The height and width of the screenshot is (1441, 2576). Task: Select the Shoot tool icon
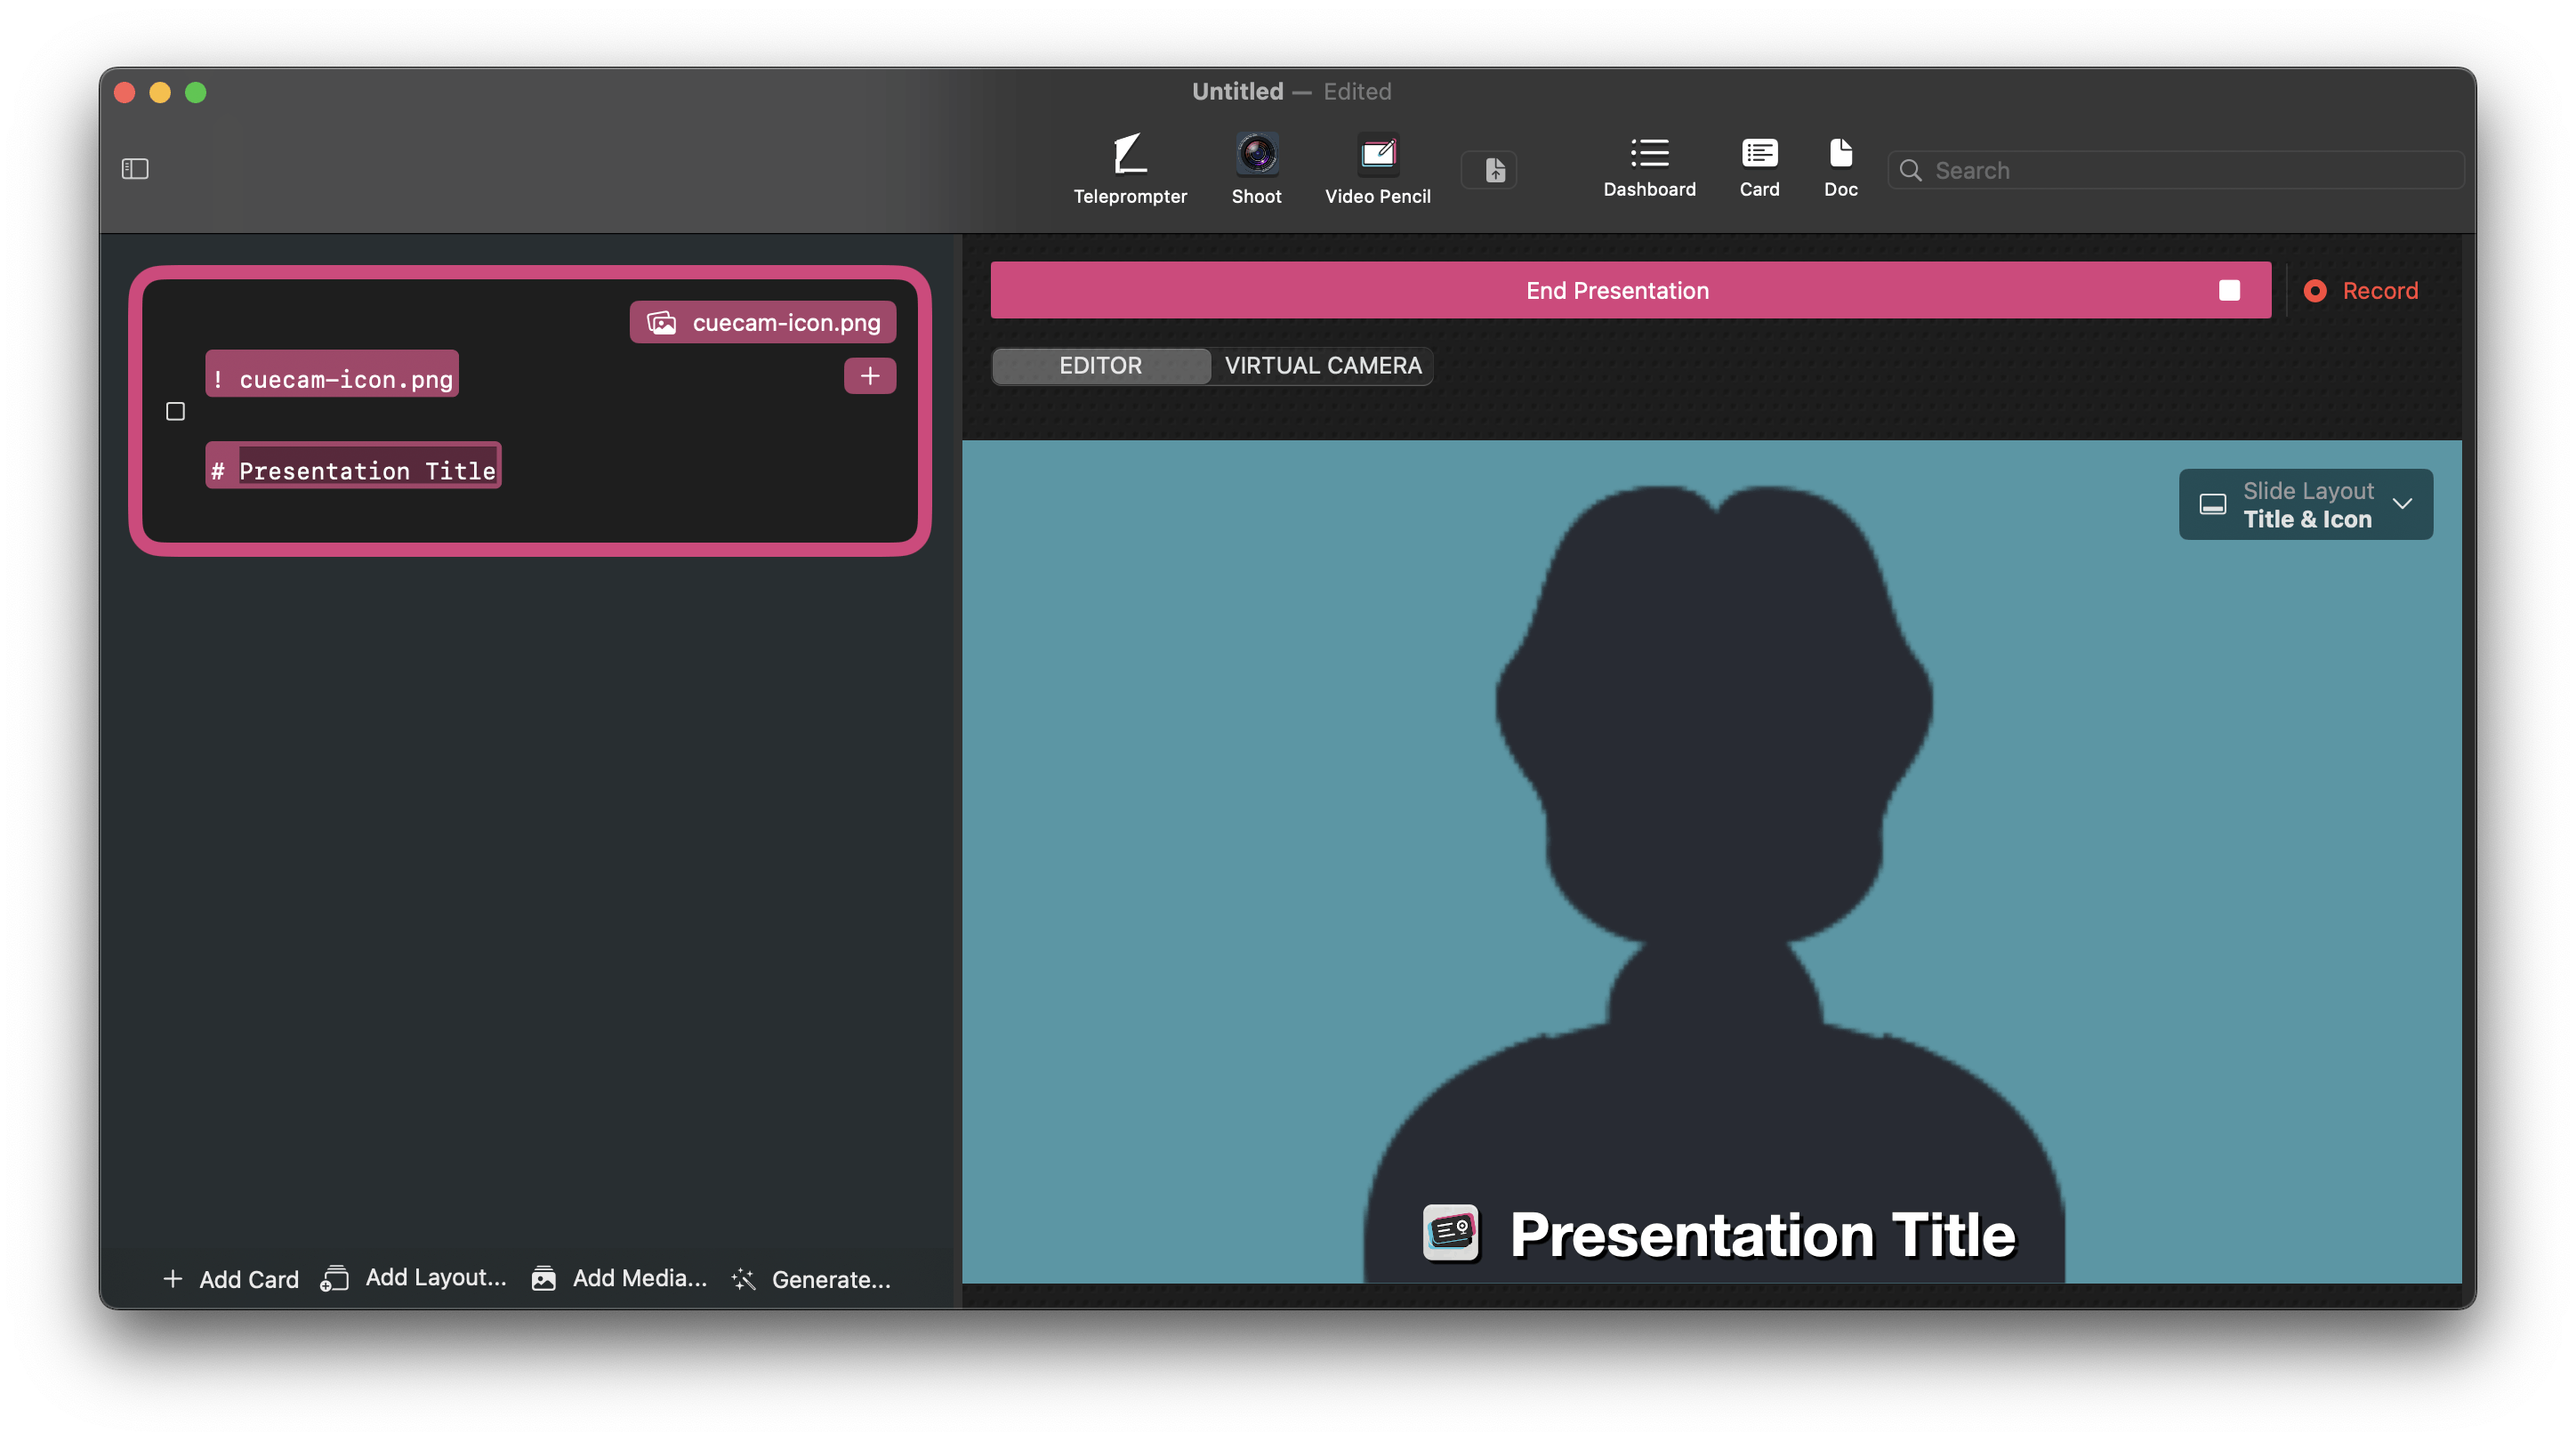1254,156
